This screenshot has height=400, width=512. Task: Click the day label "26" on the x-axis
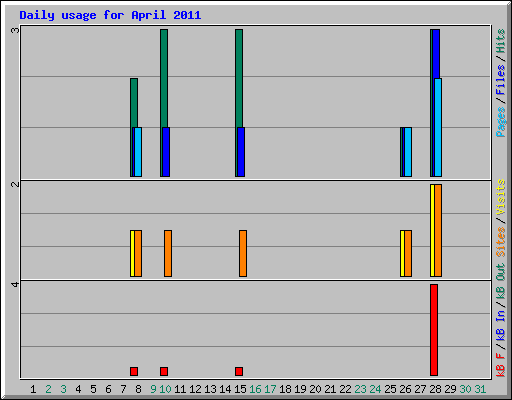tap(405, 389)
